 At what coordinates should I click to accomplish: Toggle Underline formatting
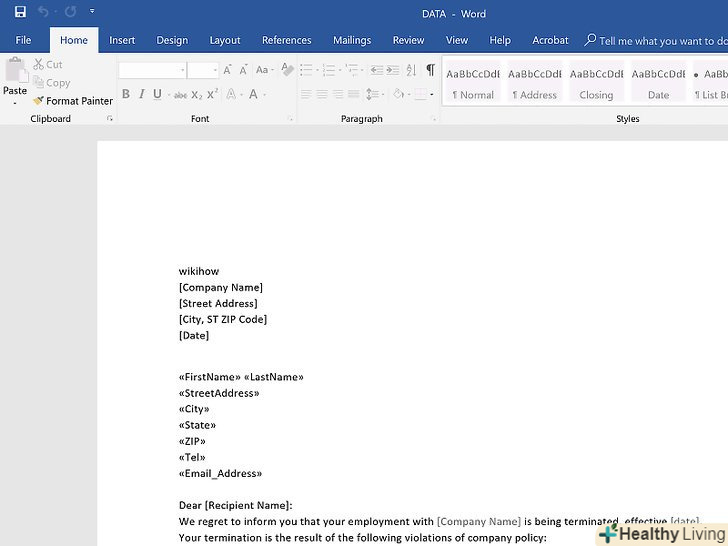pos(157,95)
